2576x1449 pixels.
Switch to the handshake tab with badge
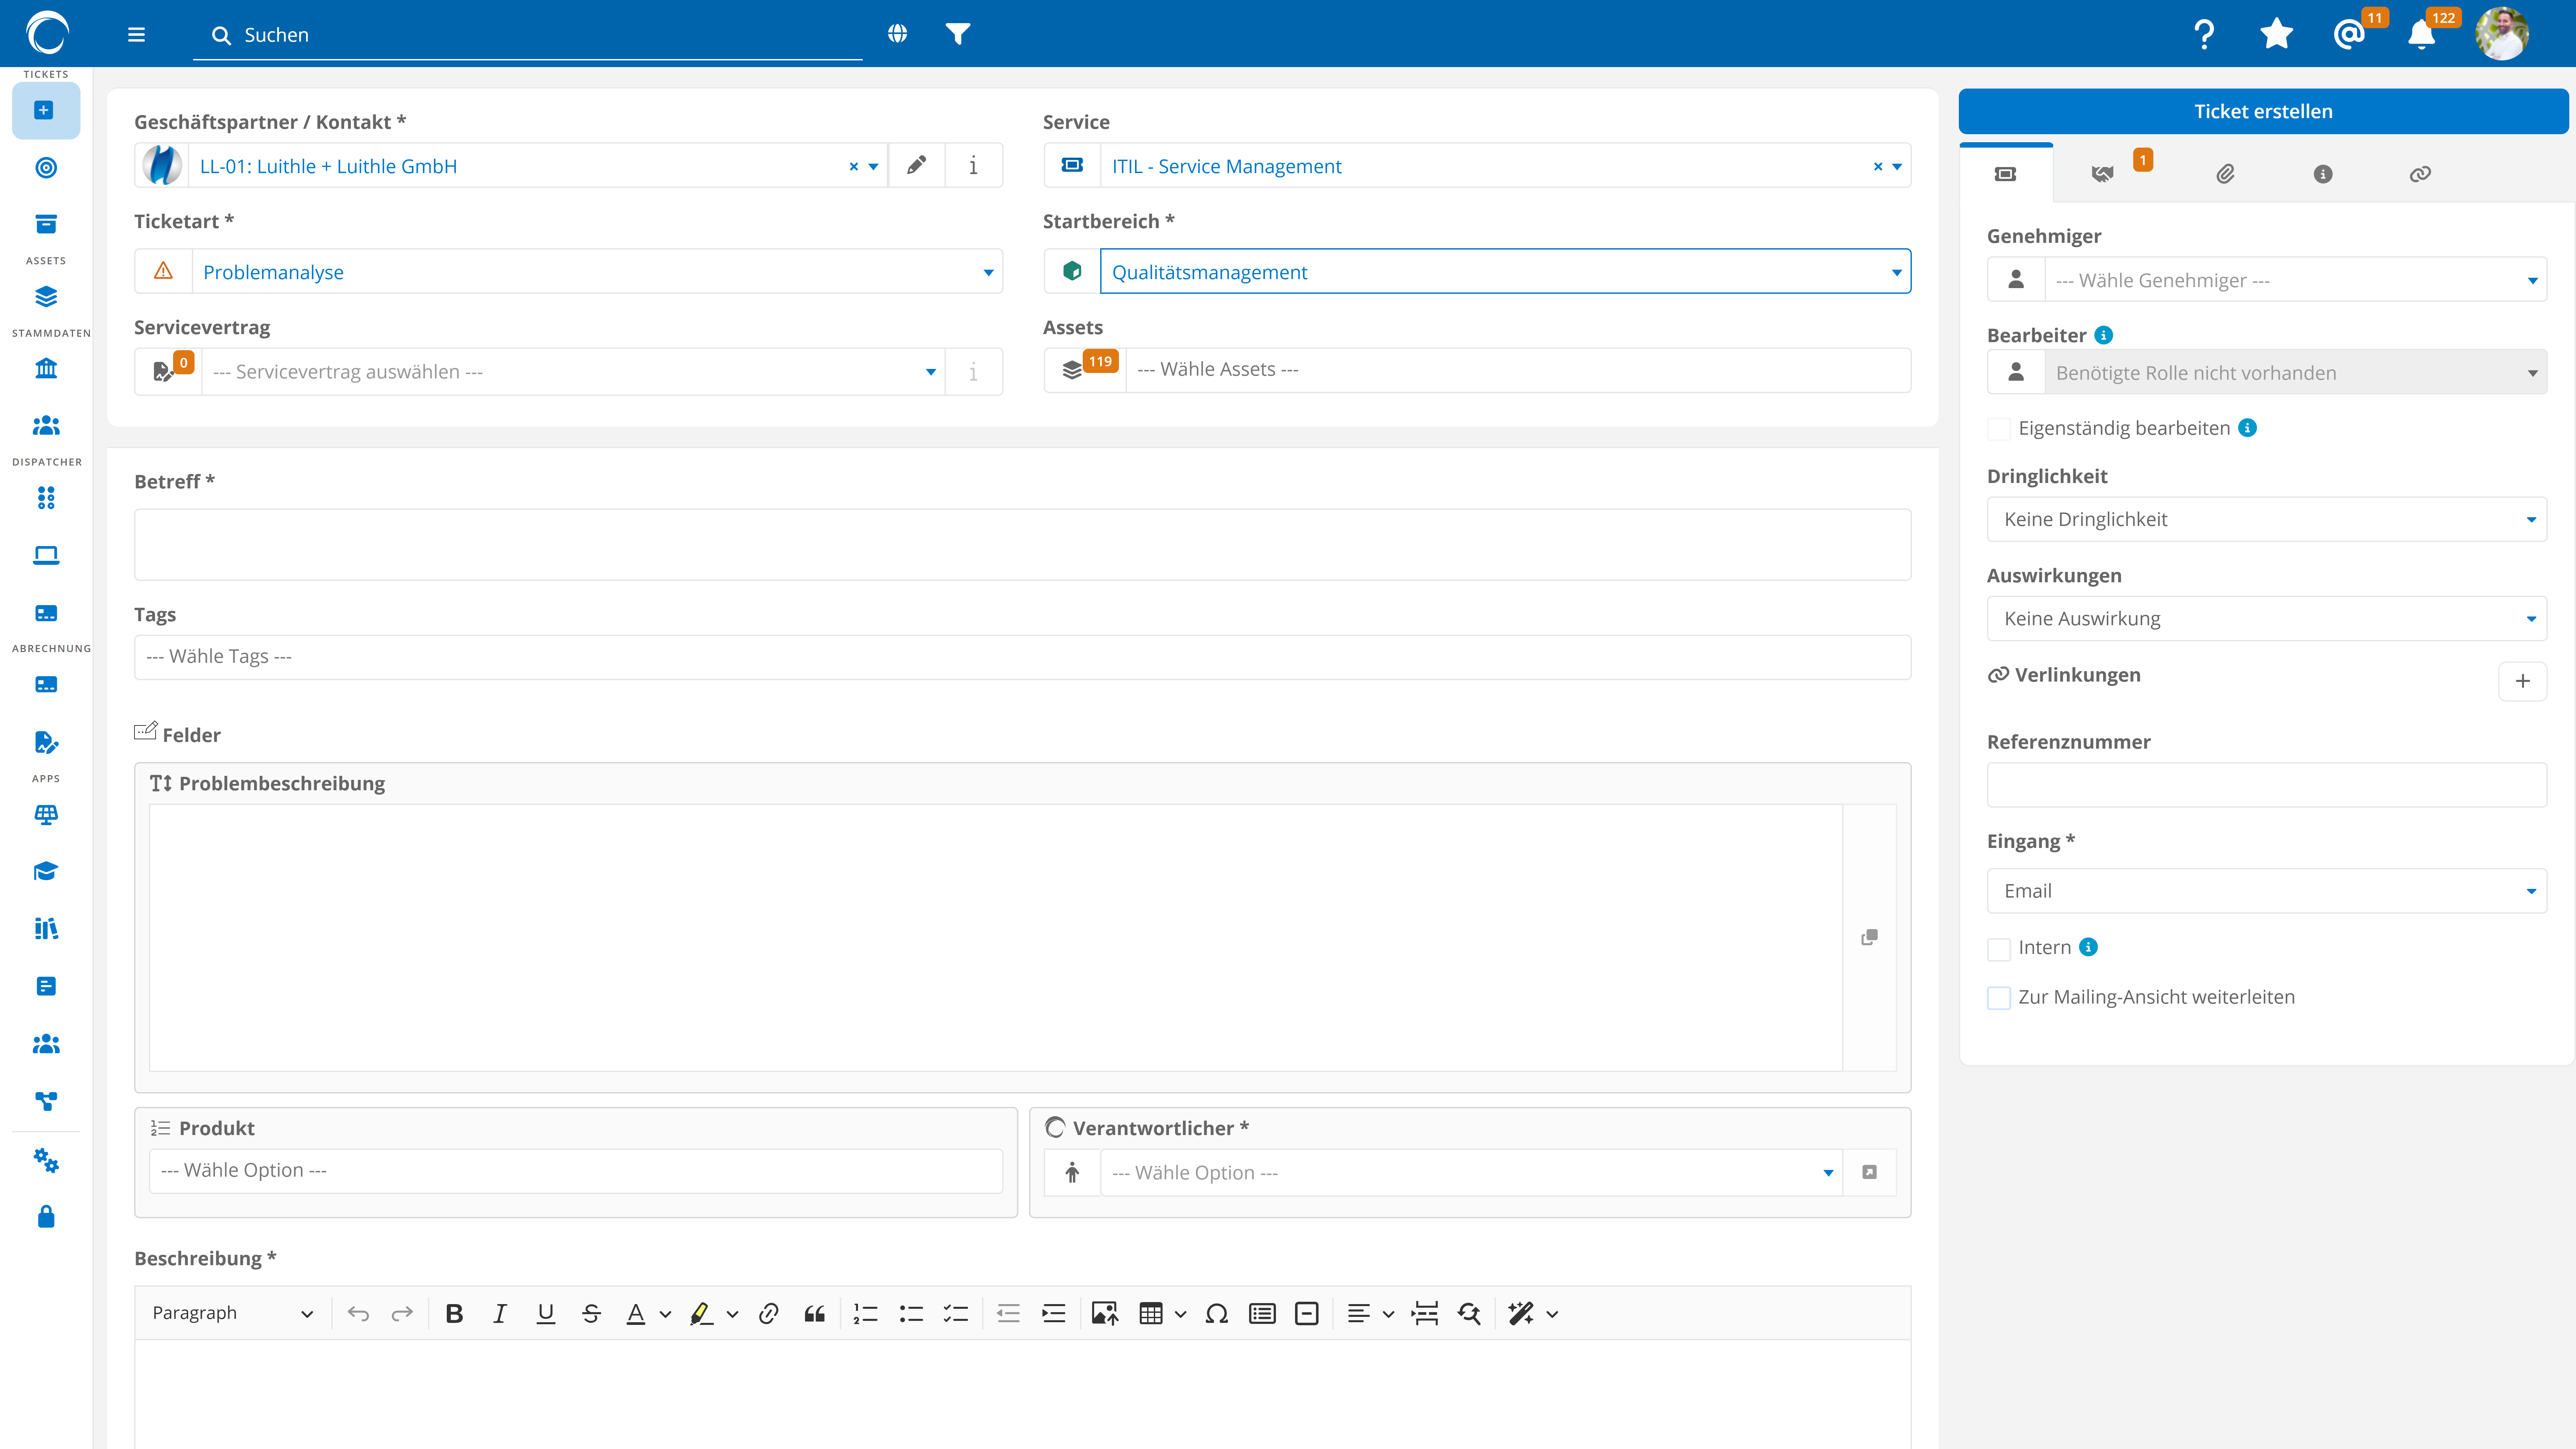(x=2103, y=174)
